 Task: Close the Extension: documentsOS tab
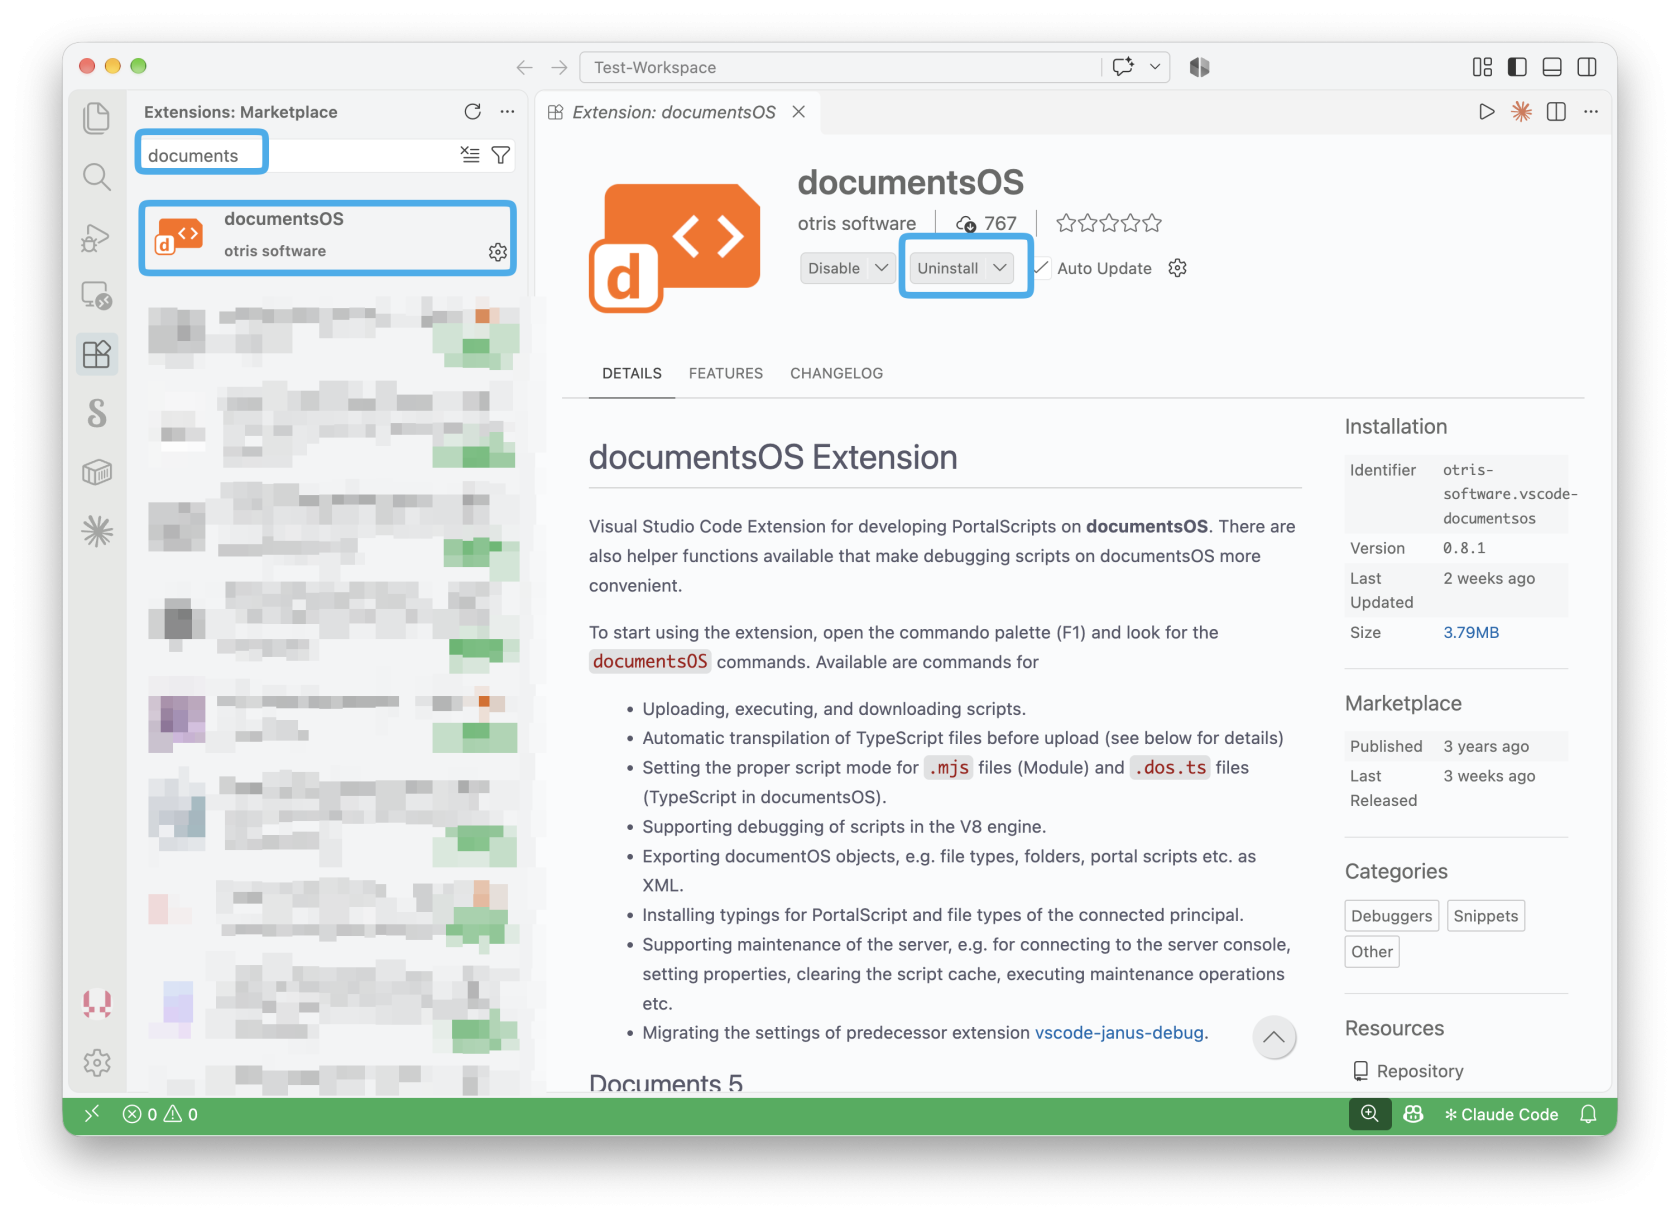pos(798,111)
